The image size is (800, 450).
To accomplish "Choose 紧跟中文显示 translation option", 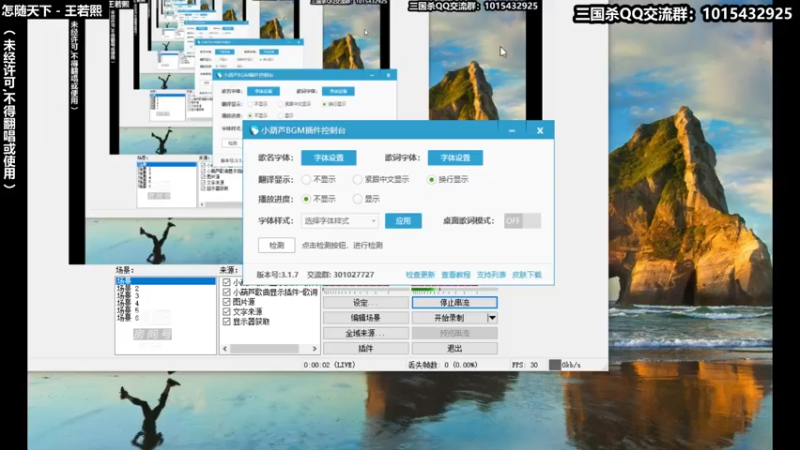I will 357,180.
